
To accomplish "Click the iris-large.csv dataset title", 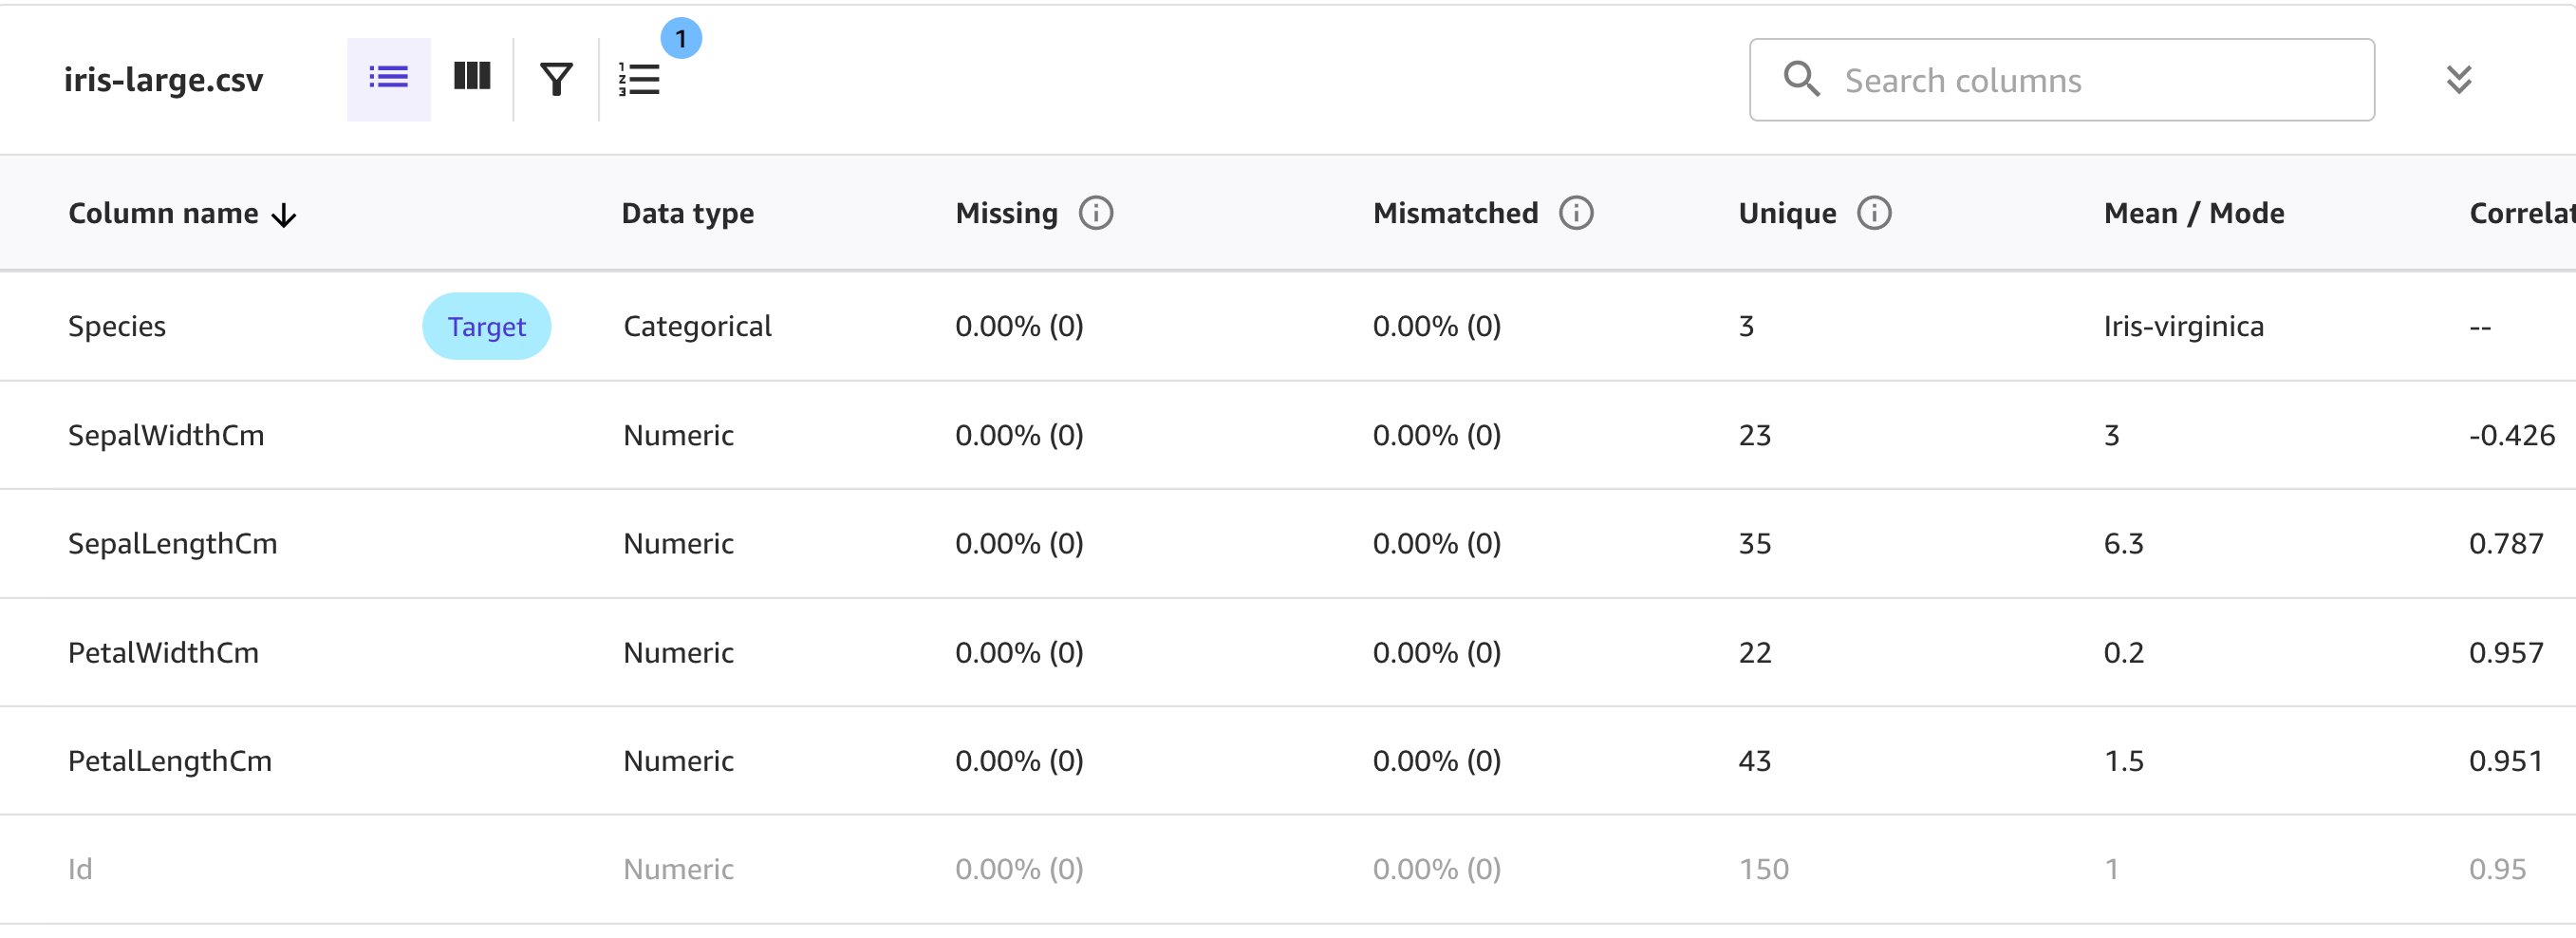I will [x=163, y=80].
